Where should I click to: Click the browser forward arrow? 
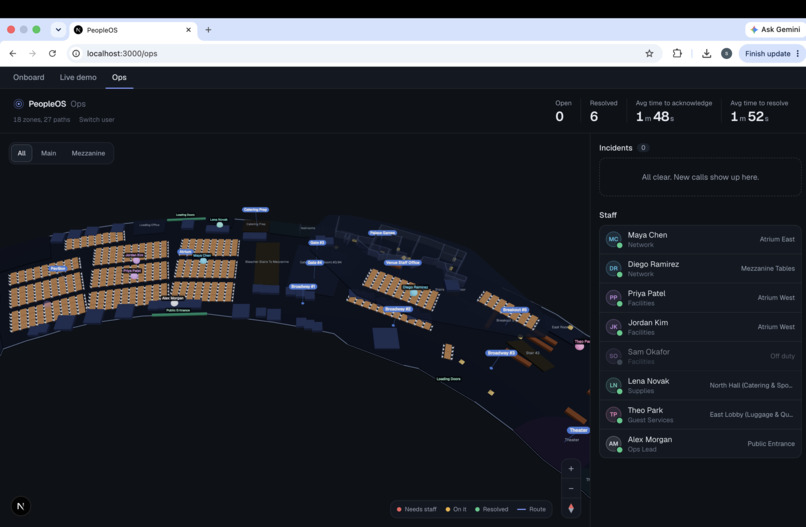pos(32,53)
